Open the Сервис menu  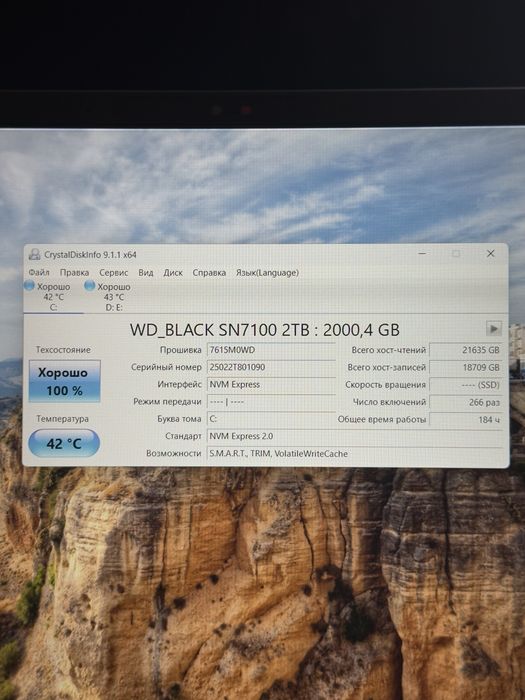pos(113,272)
